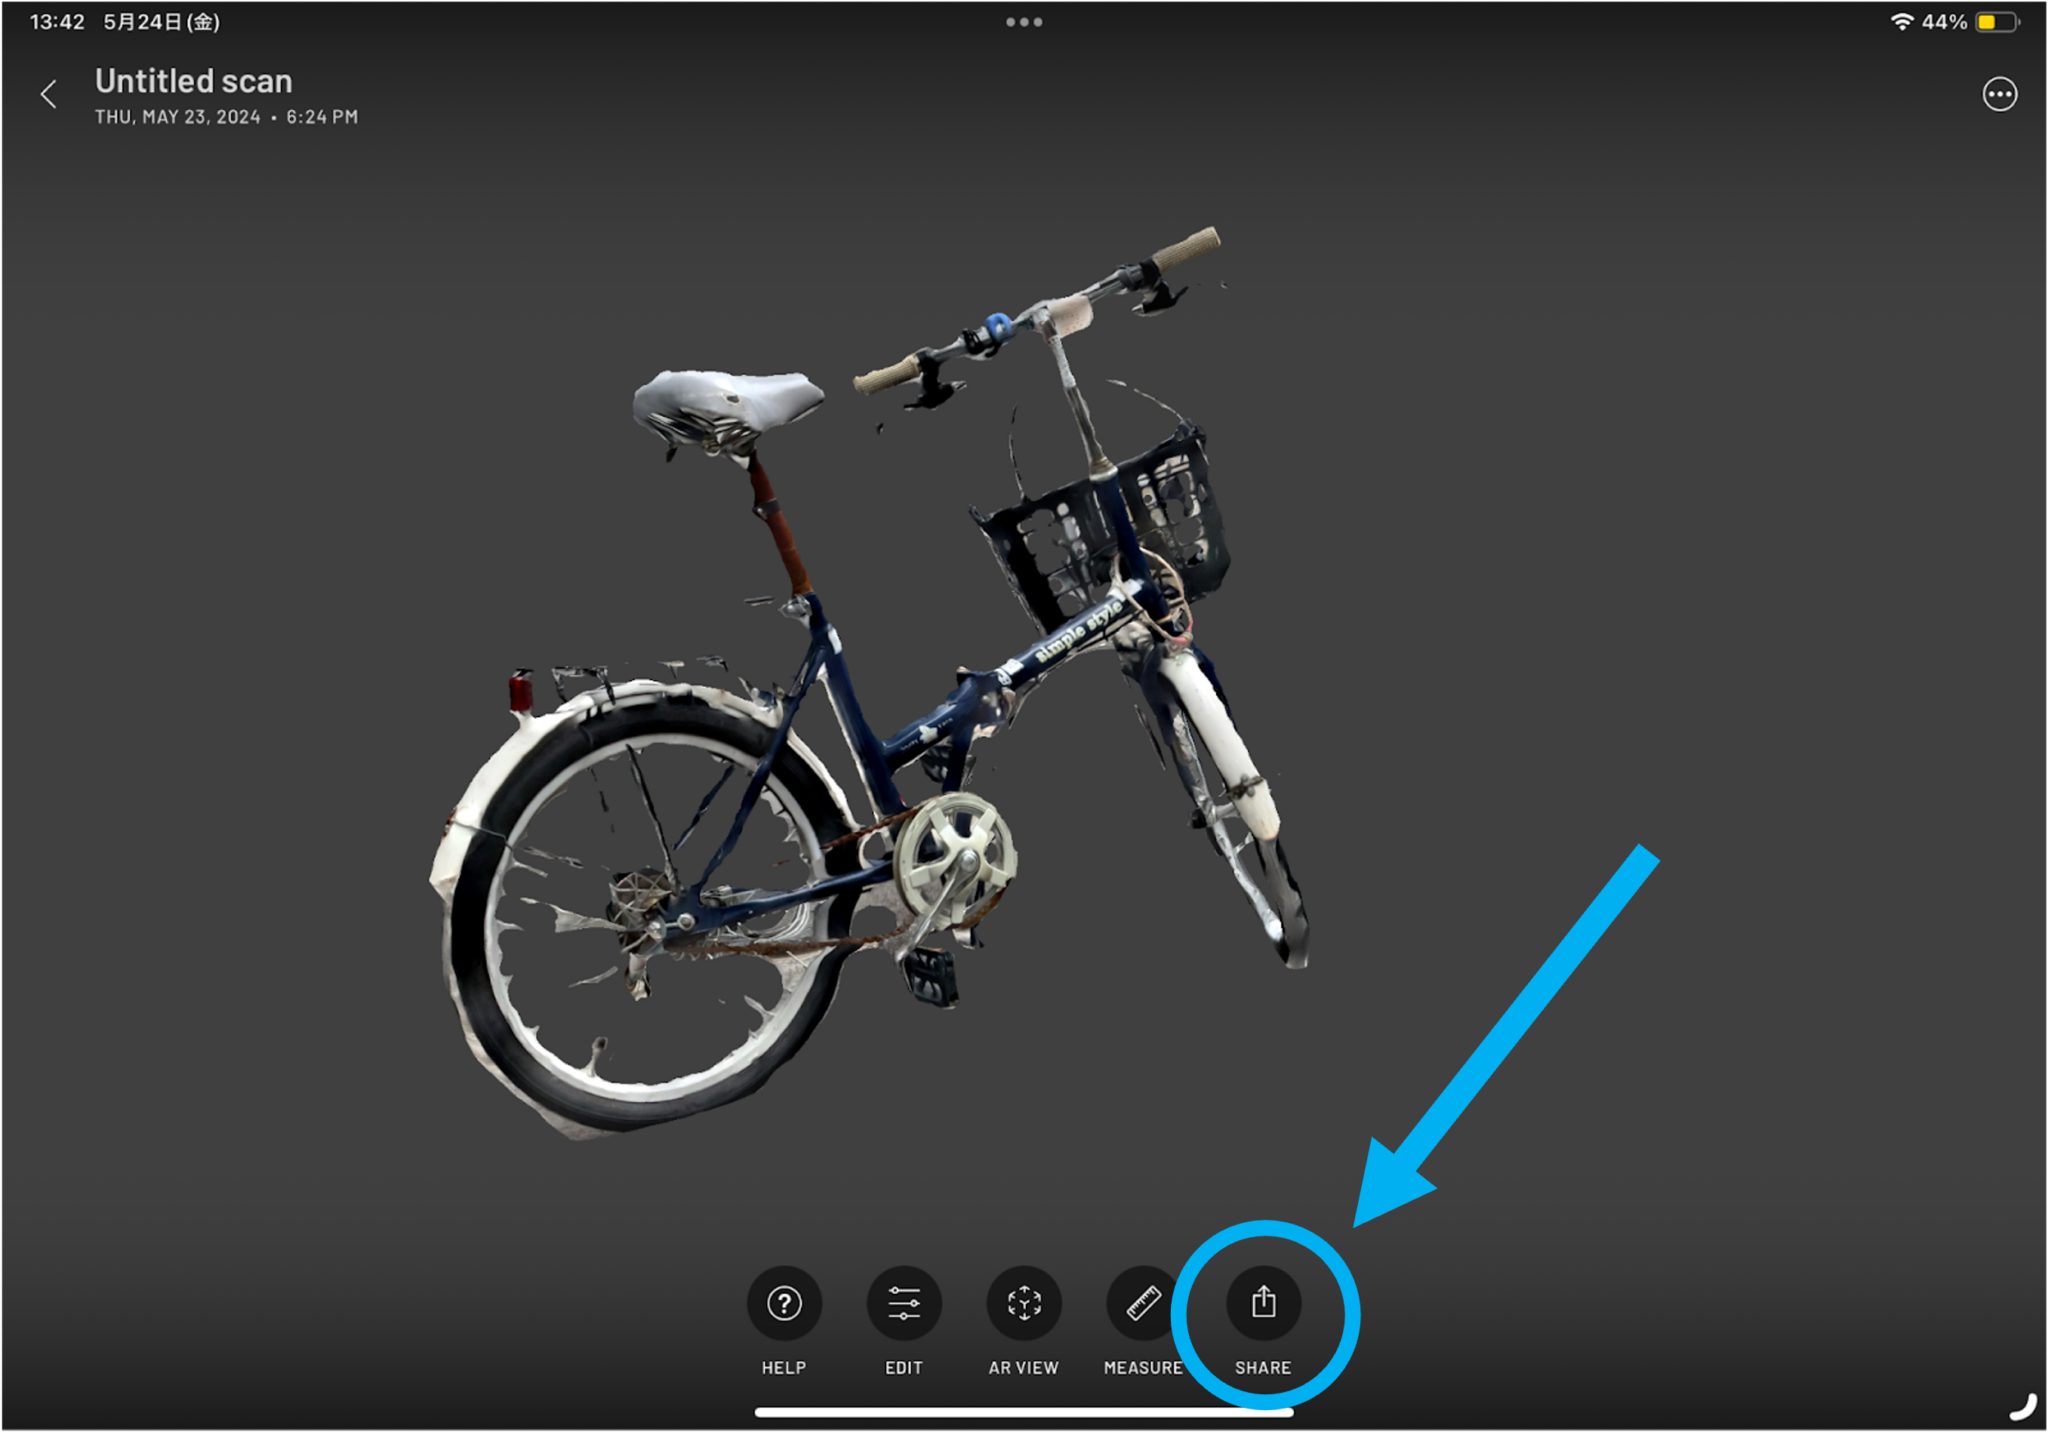Open the Share options

click(1263, 1303)
